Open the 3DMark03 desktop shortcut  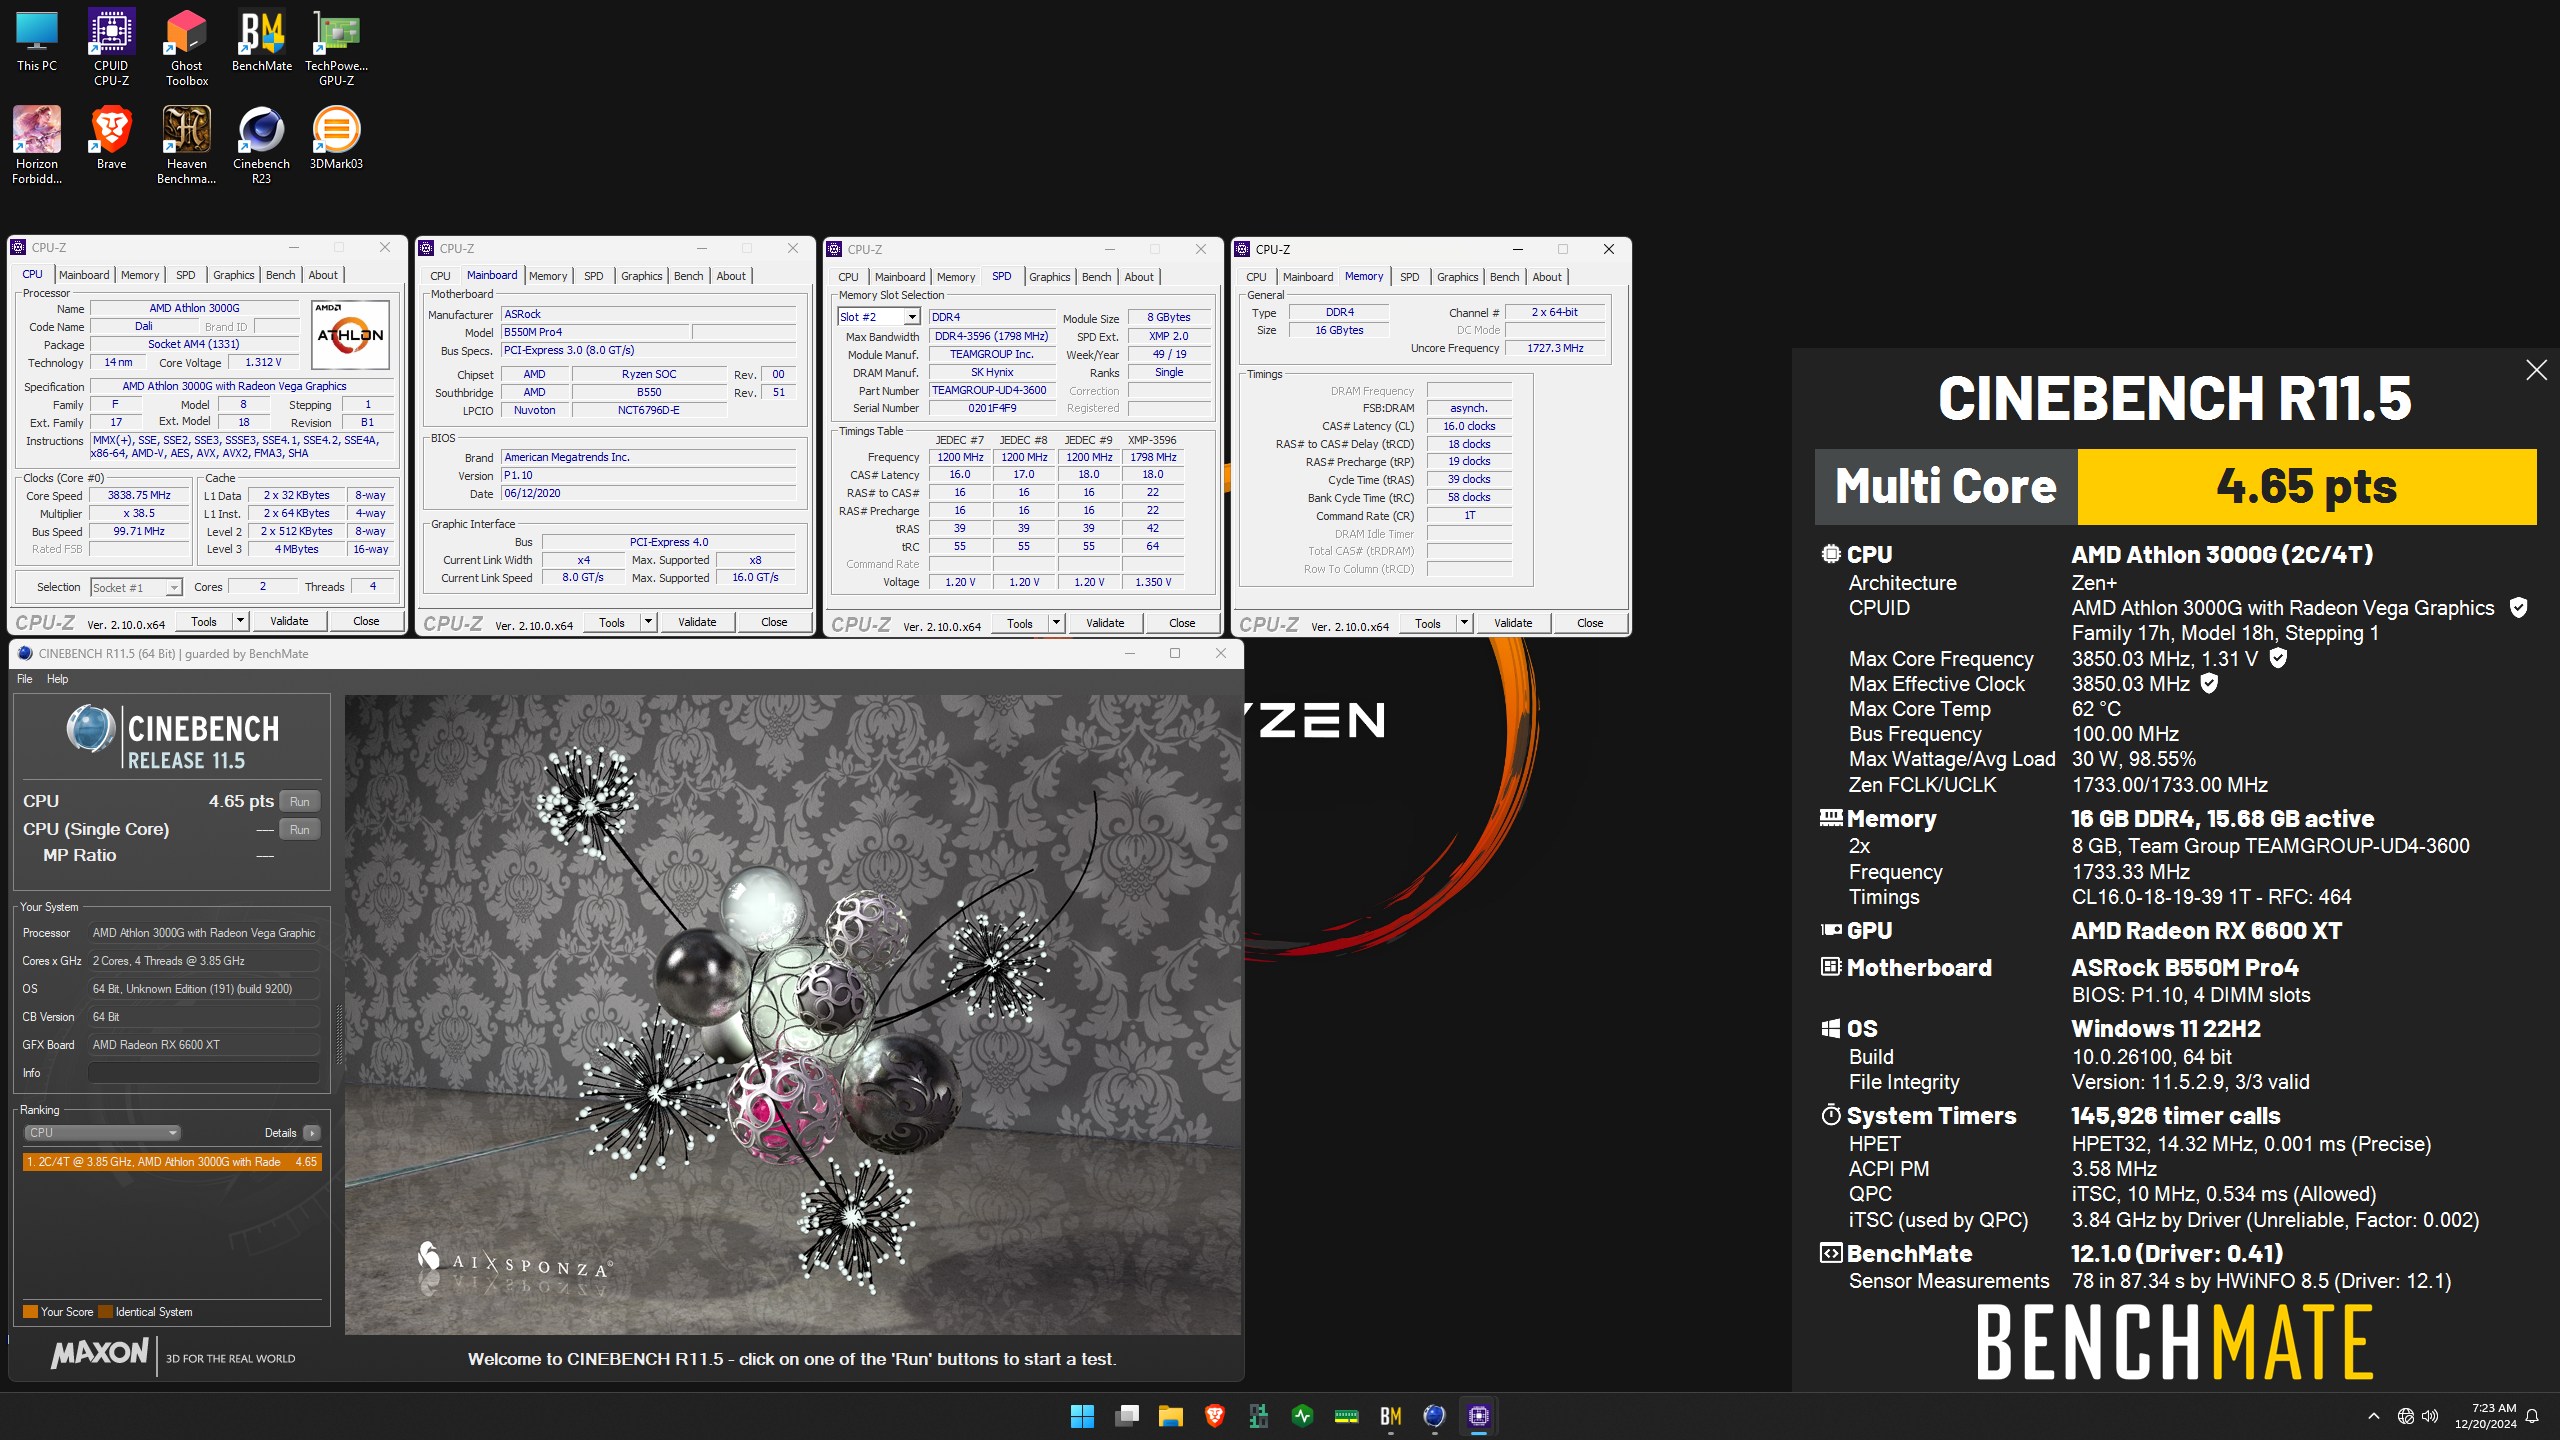coord(337,138)
